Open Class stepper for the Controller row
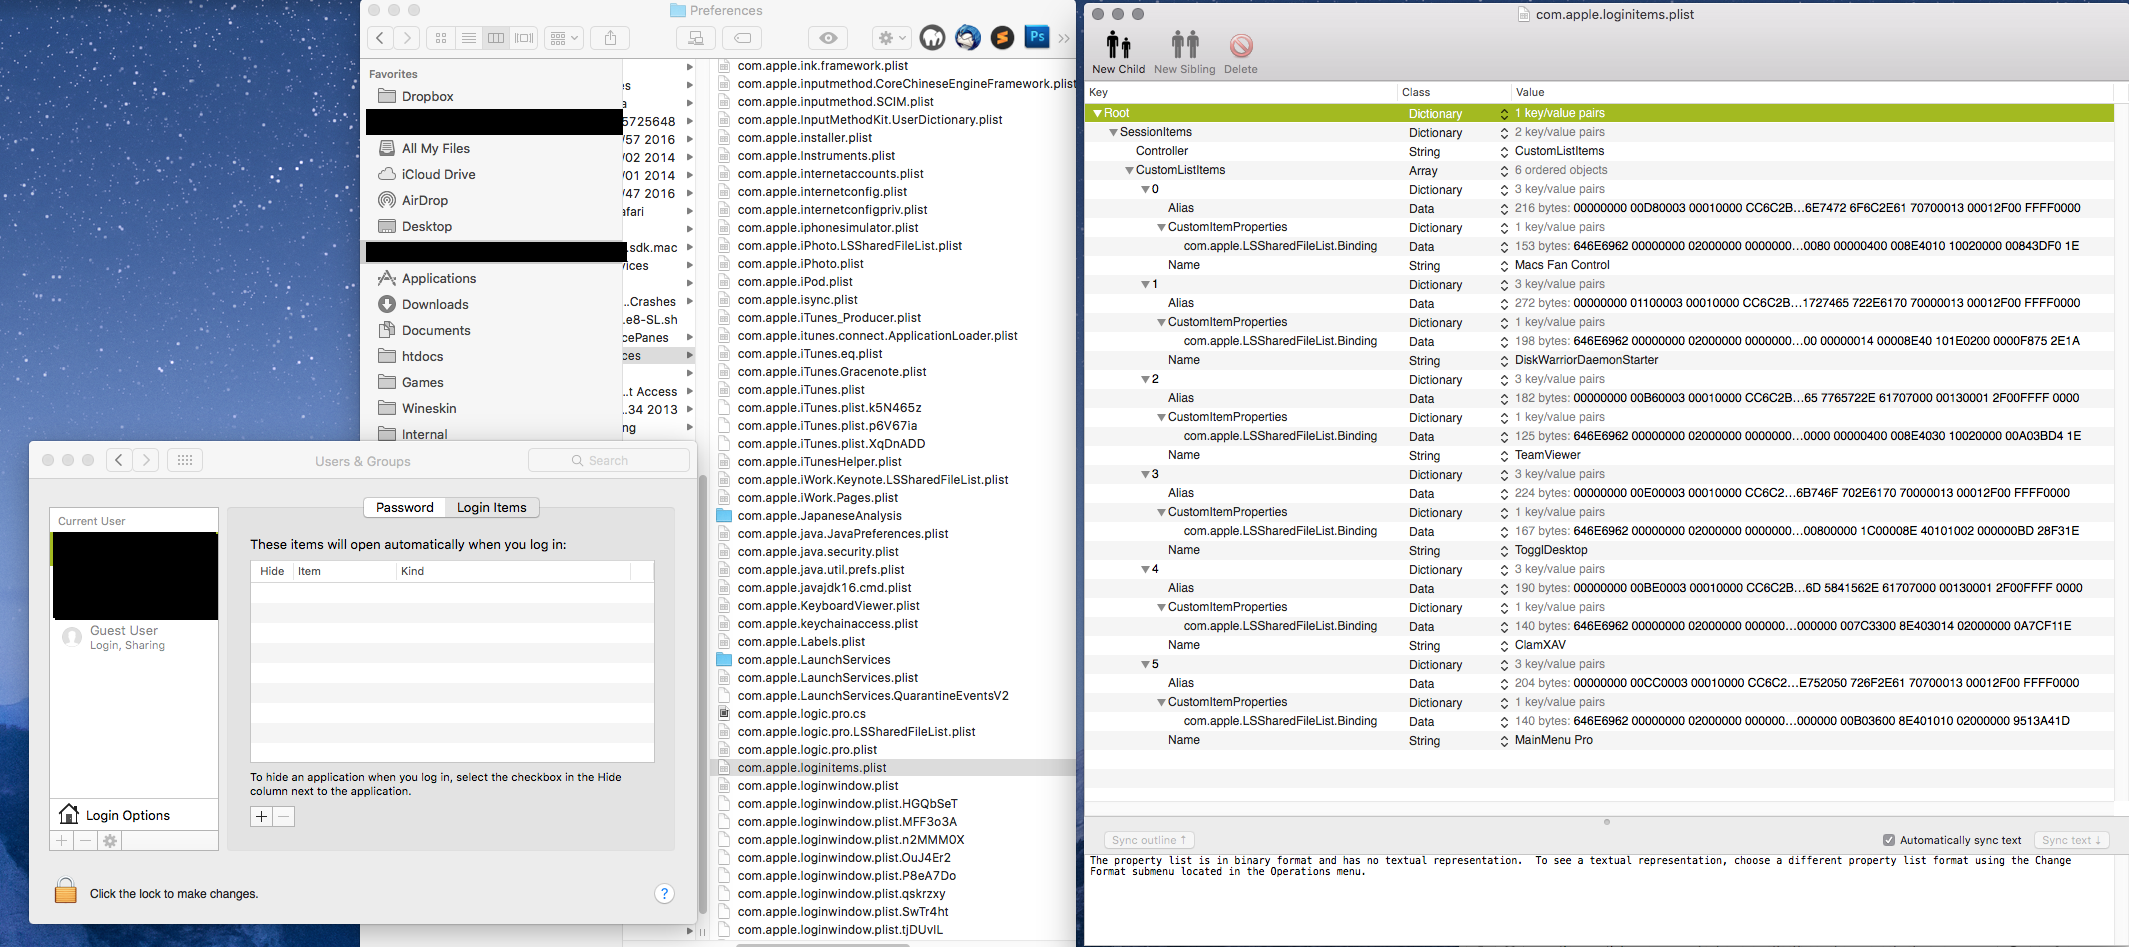The height and width of the screenshot is (947, 2129). coord(1504,152)
